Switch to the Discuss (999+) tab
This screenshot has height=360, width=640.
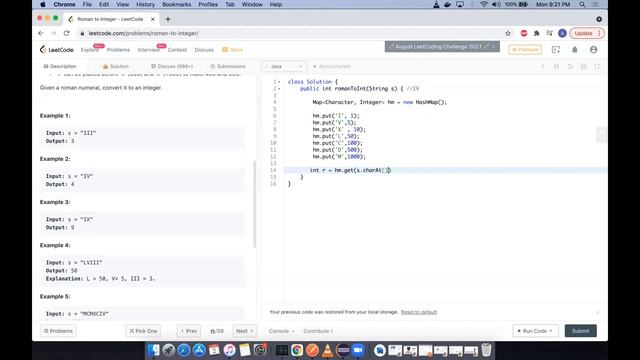tap(172, 66)
